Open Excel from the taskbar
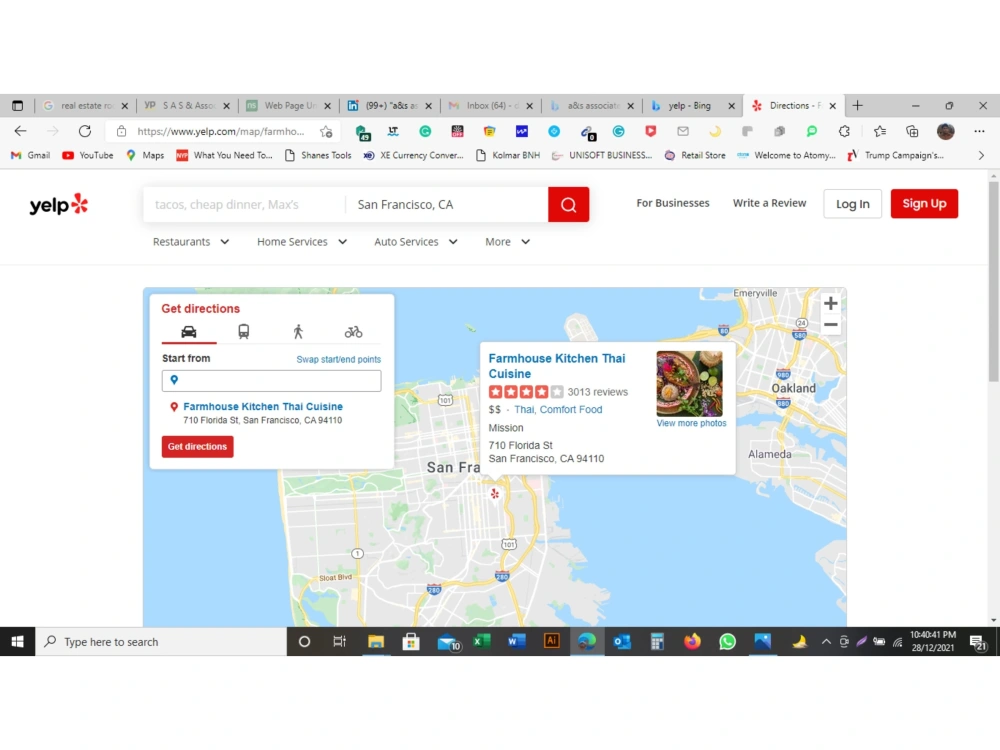The width and height of the screenshot is (1000, 750). [482, 642]
